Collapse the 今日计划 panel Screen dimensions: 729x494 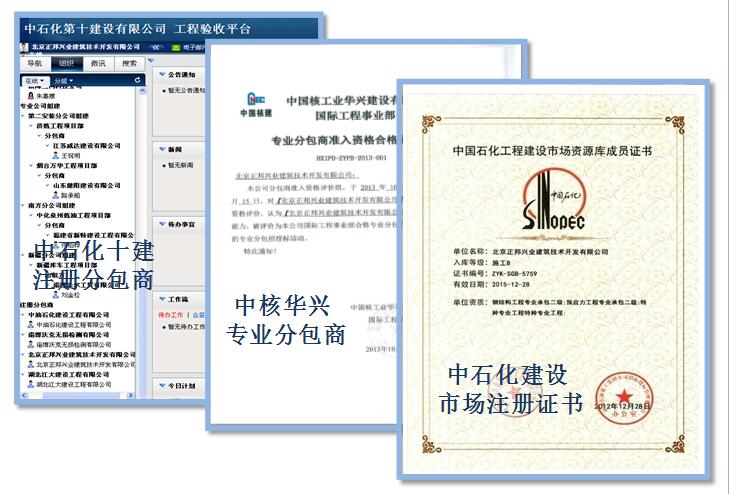pyautogui.click(x=162, y=386)
